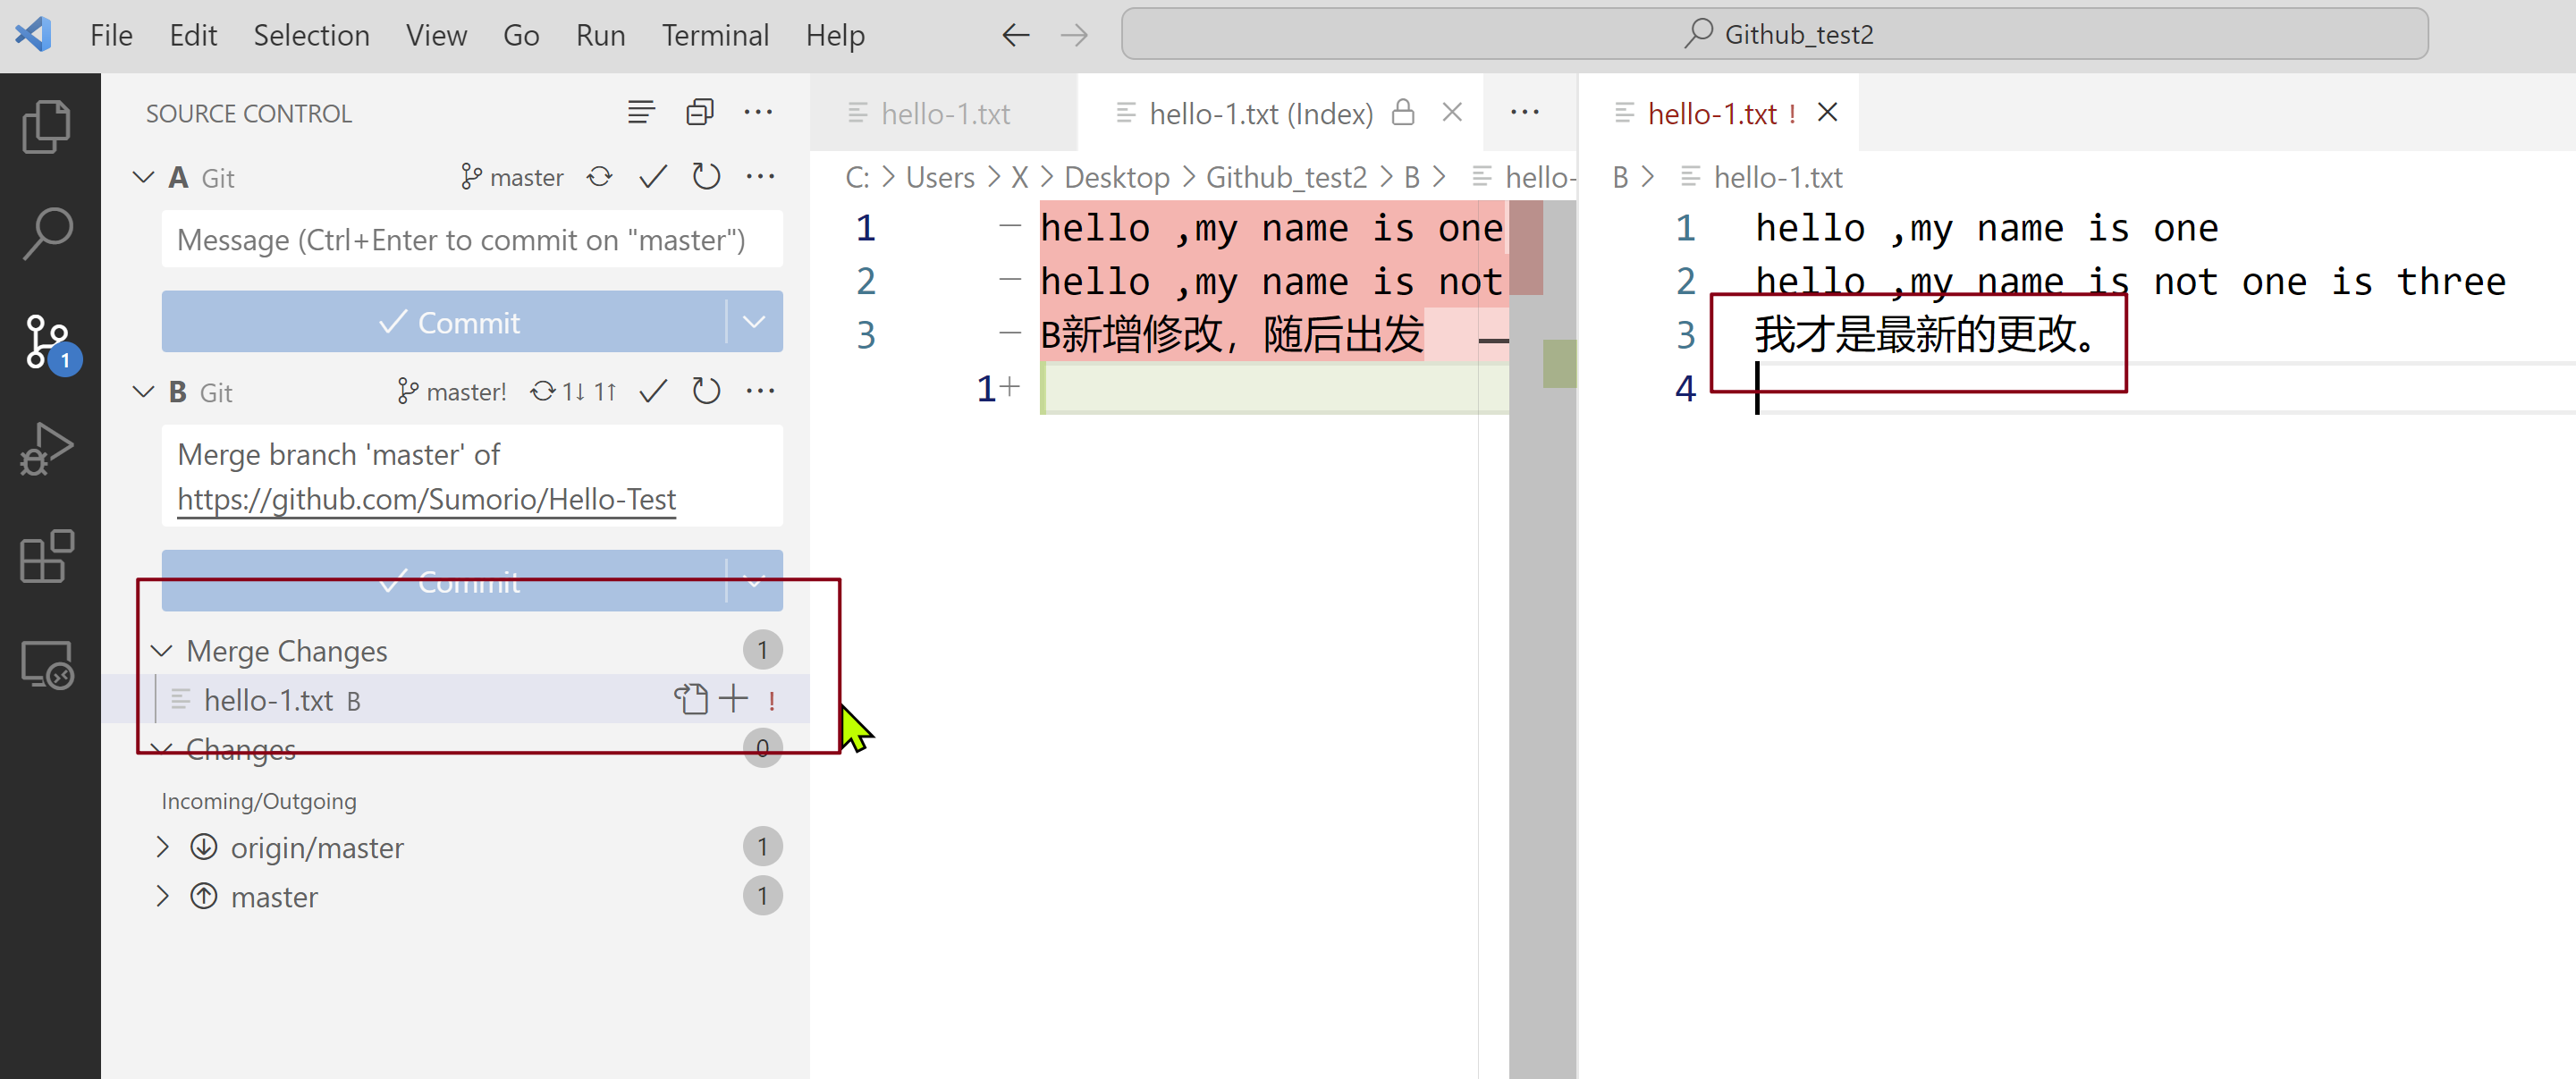
Task: Open Remote Explorer in activity bar
Action: 46,665
